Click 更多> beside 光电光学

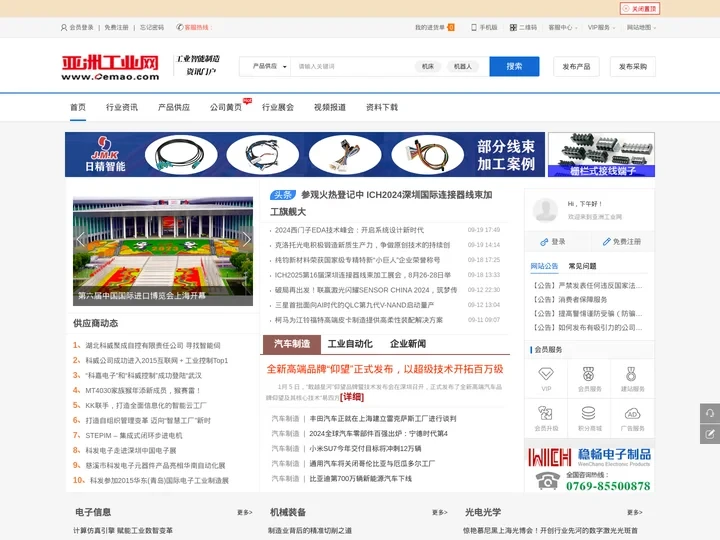pos(635,512)
